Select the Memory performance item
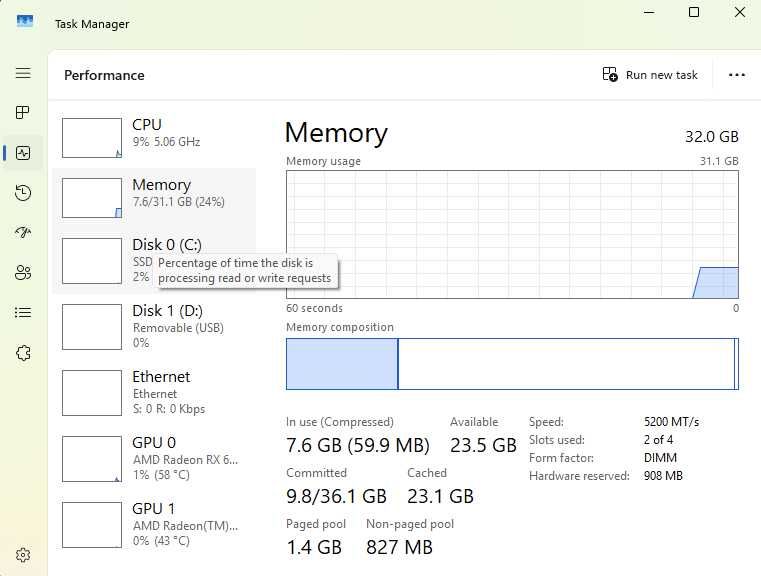This screenshot has height=576, width=761. click(x=154, y=197)
